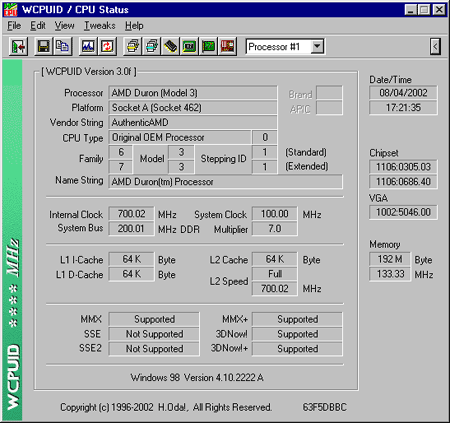
Task: Click the Original OEM Processor field
Action: pyautogui.click(x=180, y=137)
